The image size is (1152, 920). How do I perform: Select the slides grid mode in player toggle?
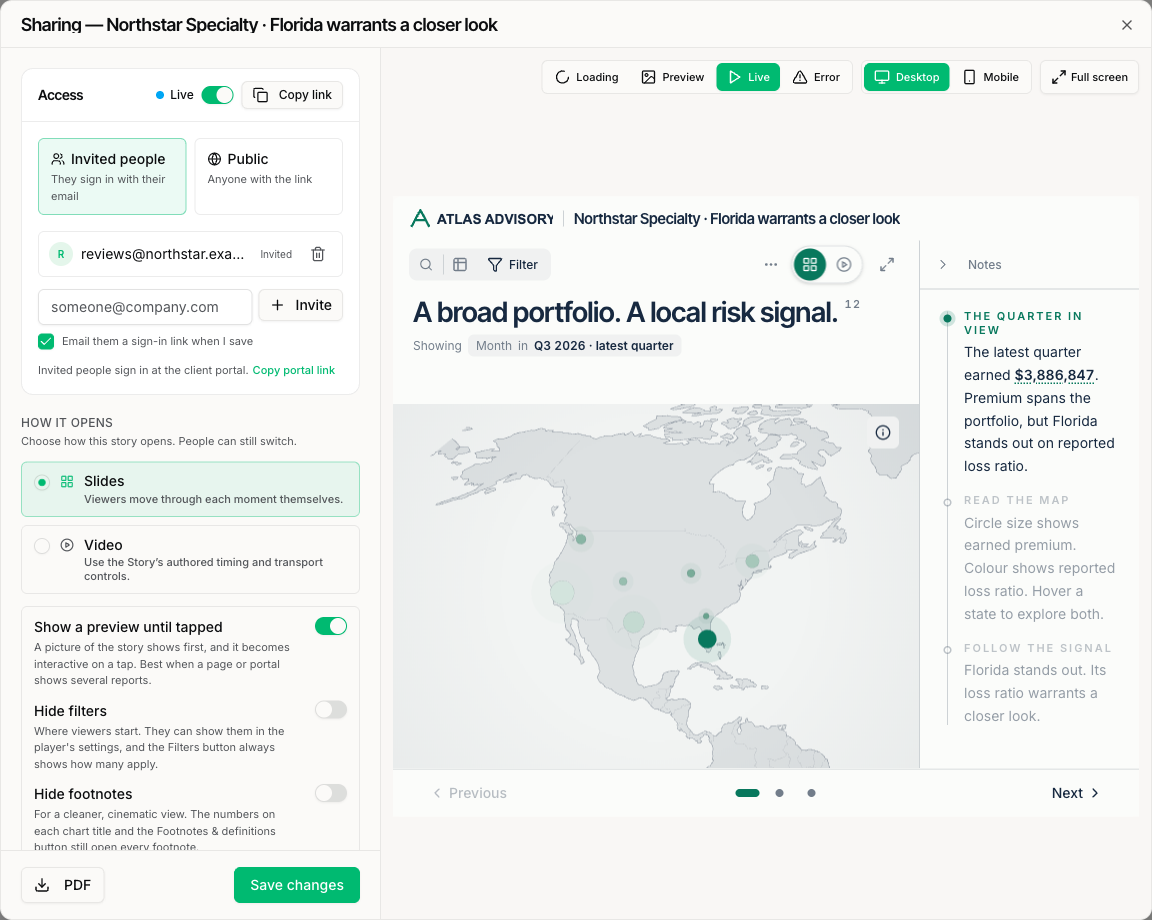[x=810, y=265]
